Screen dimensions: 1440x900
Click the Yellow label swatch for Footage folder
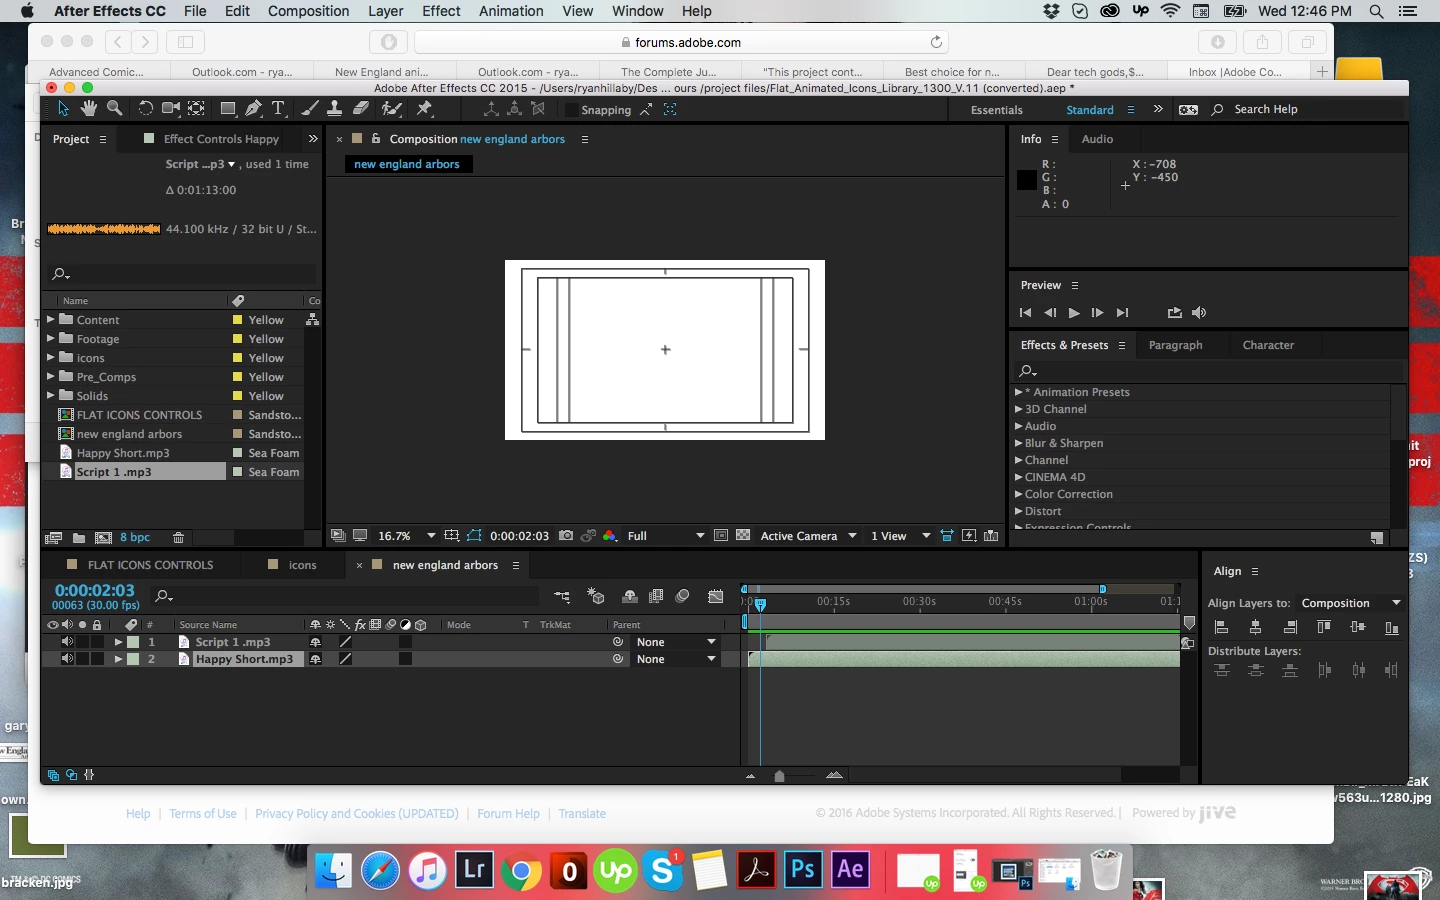click(x=238, y=339)
